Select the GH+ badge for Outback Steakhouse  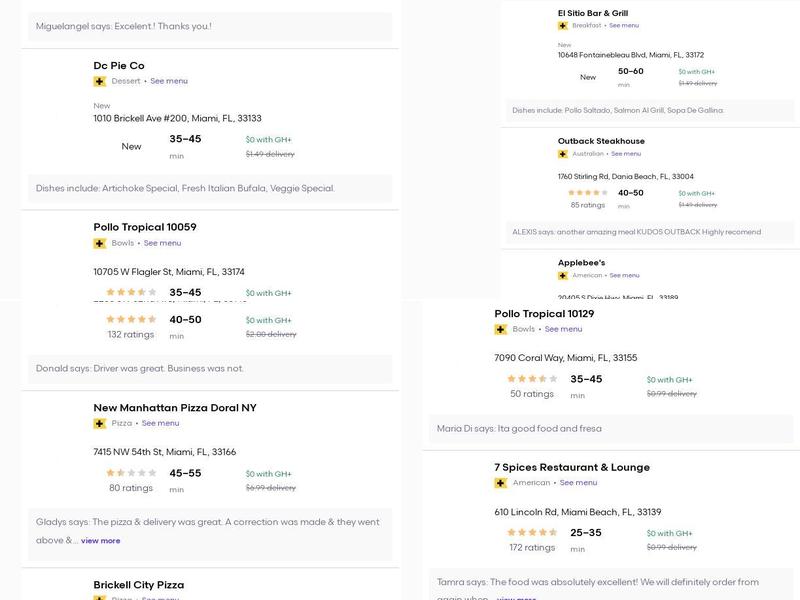[x=563, y=154]
